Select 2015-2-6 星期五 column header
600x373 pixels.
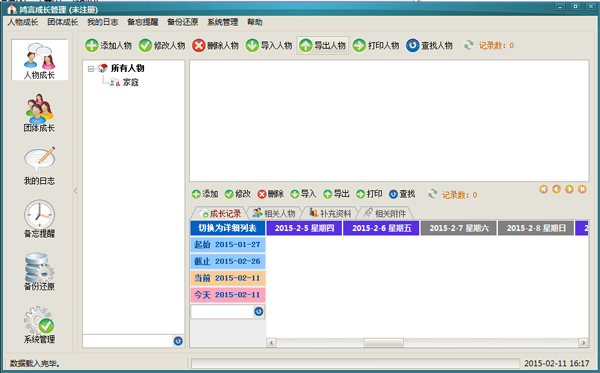(382, 228)
